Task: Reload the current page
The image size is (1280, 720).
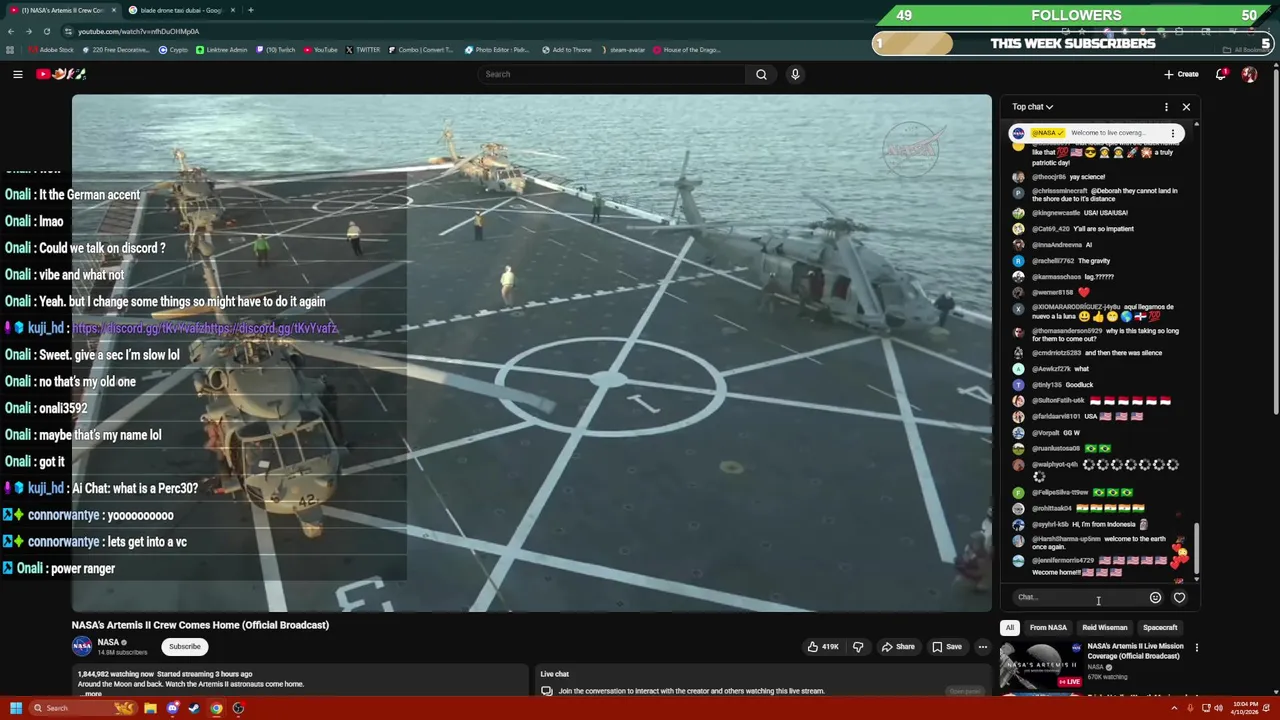Action: click(x=46, y=31)
